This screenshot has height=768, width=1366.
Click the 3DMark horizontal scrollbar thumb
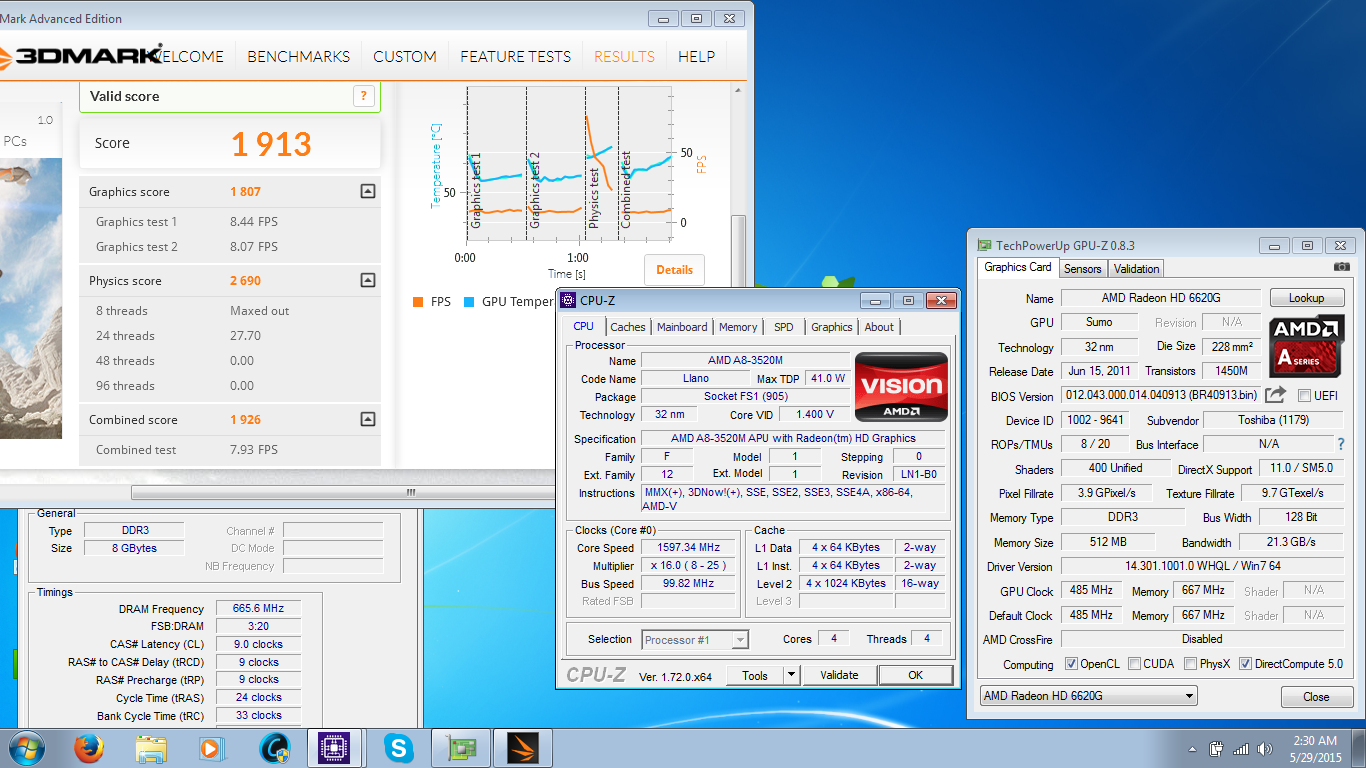point(410,492)
